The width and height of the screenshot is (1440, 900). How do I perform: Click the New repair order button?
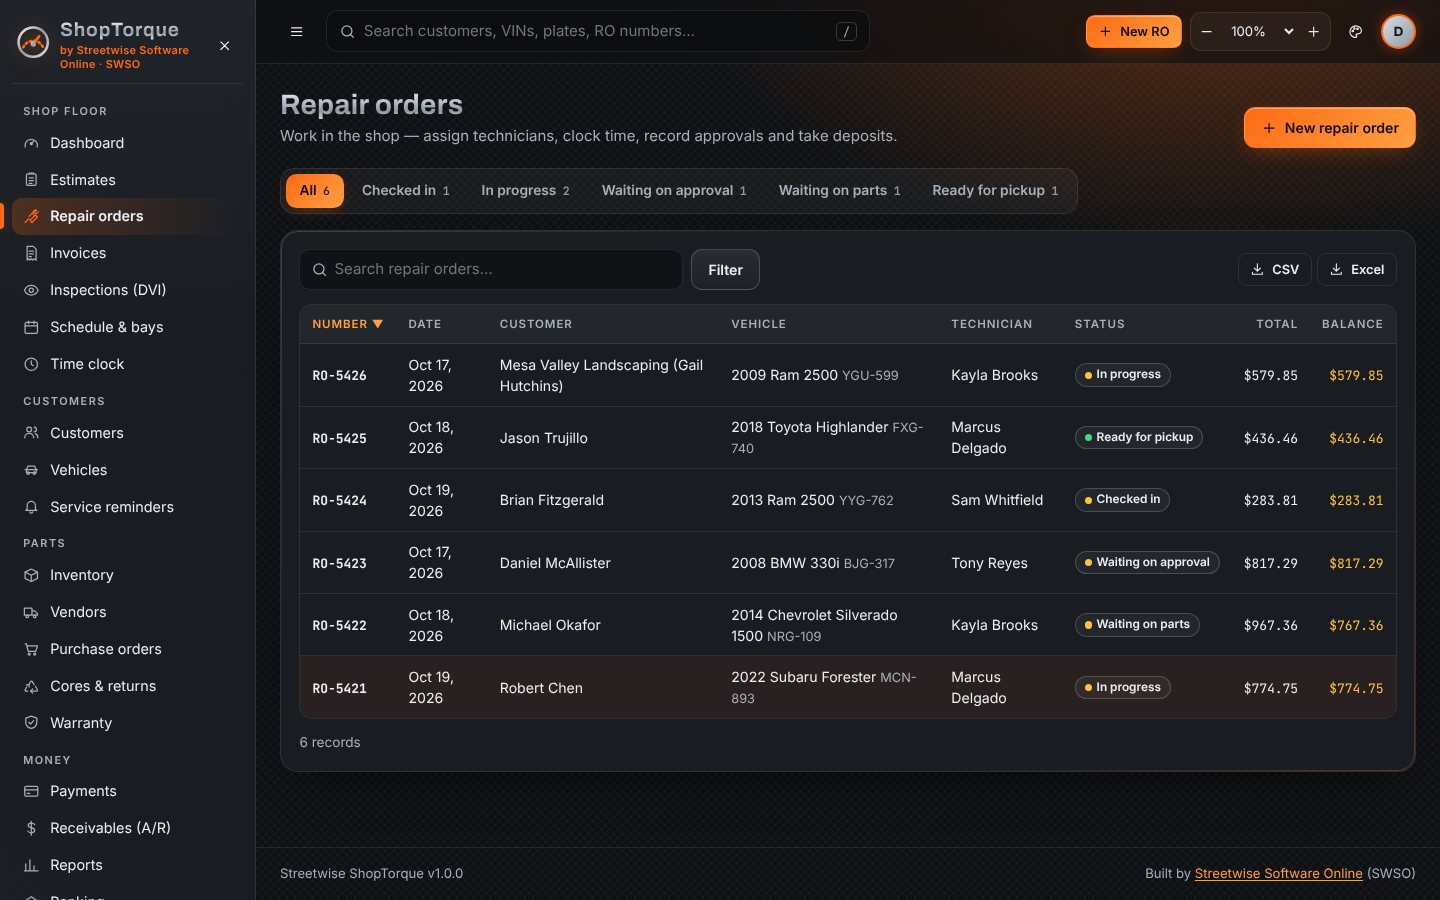1329,128
